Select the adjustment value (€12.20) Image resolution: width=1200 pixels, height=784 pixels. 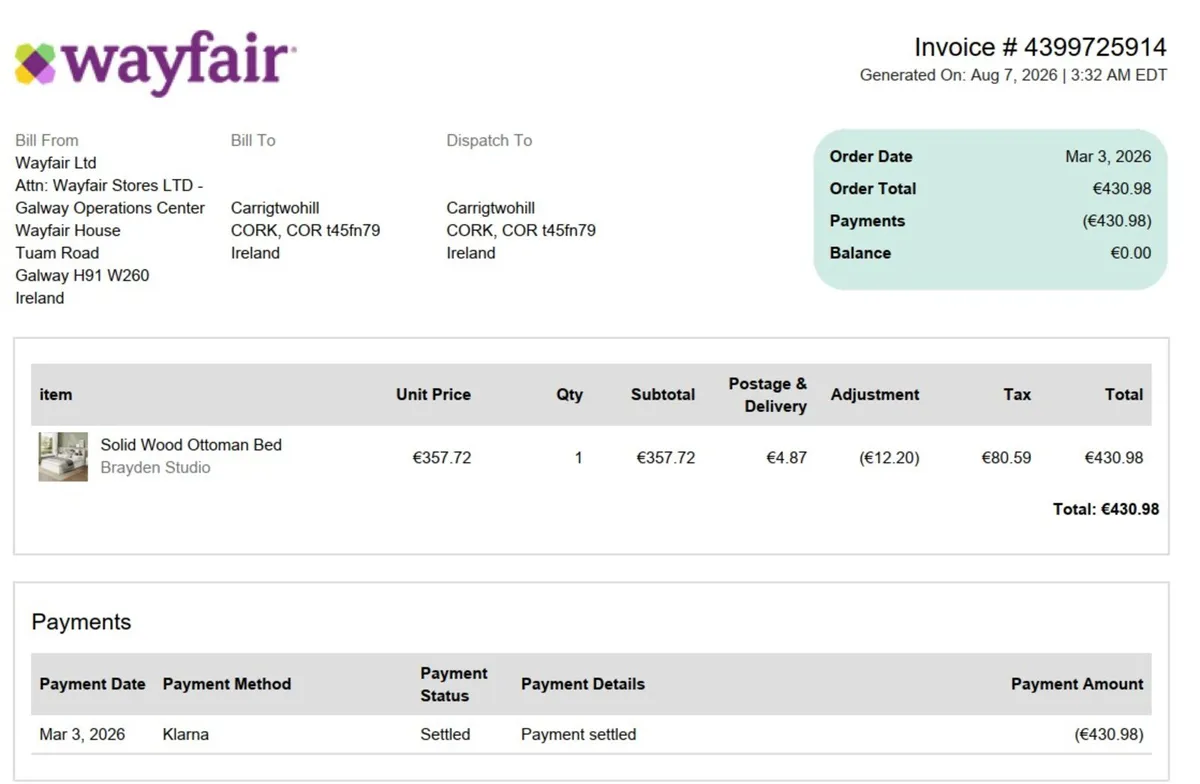(889, 458)
